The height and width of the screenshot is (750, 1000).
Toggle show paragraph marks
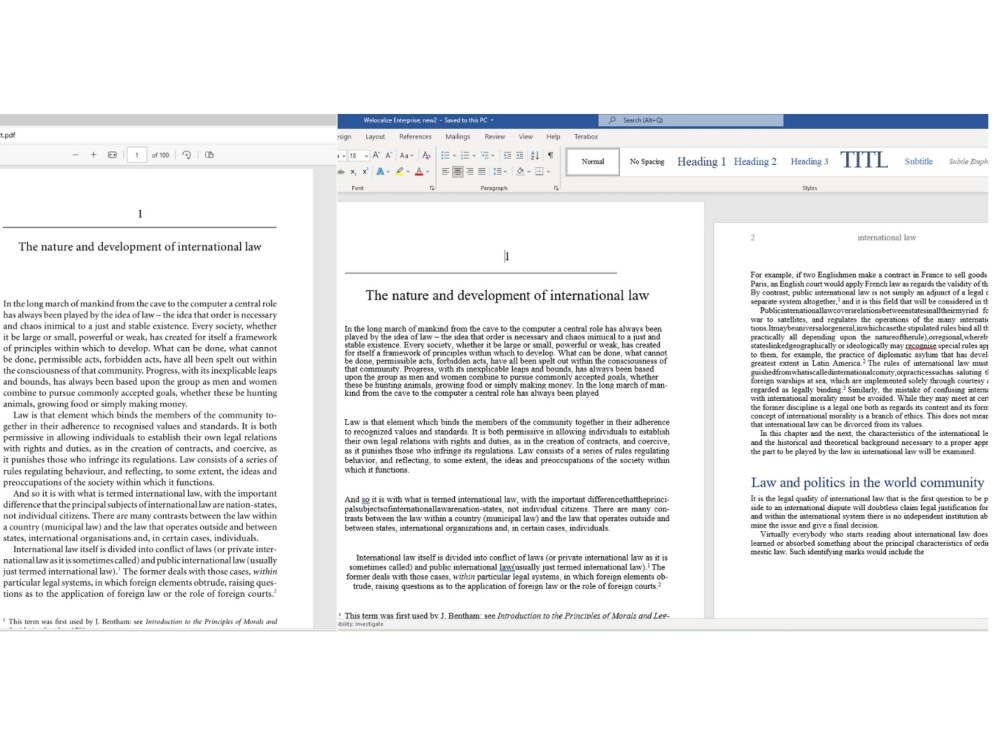click(x=550, y=155)
